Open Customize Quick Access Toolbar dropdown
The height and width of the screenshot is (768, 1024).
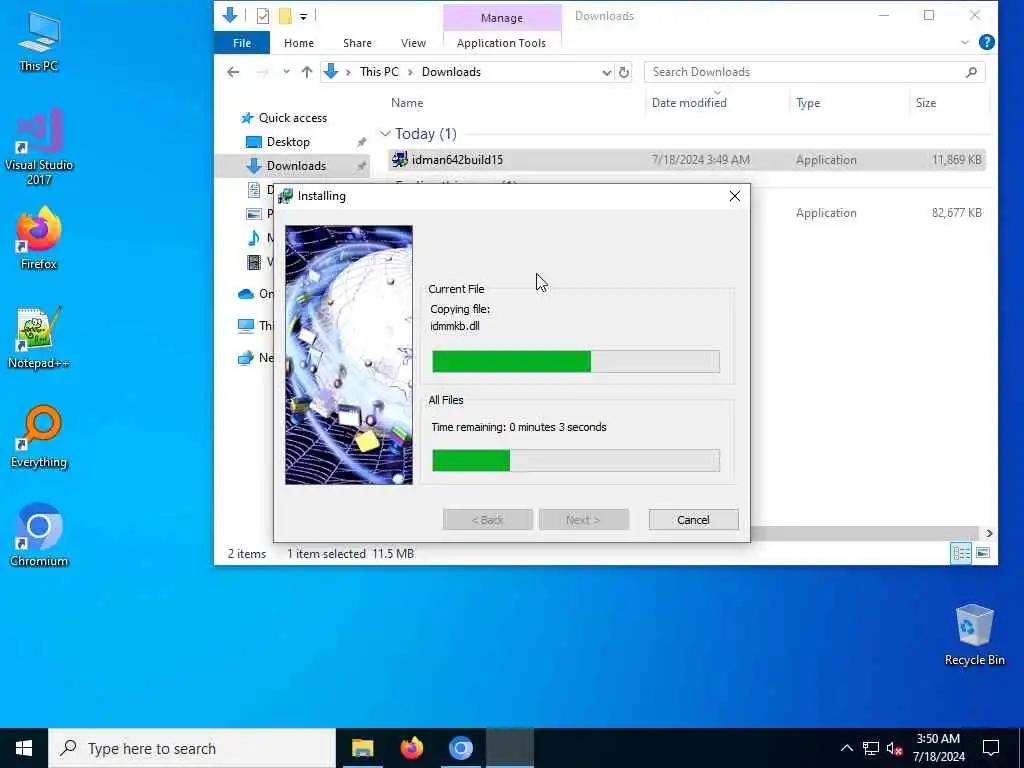click(304, 16)
